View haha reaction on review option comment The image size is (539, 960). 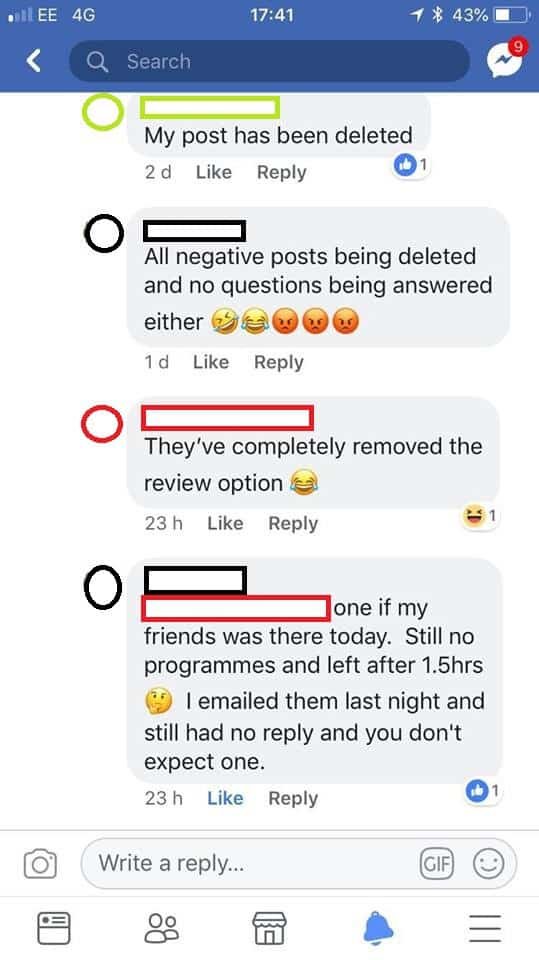(x=479, y=517)
